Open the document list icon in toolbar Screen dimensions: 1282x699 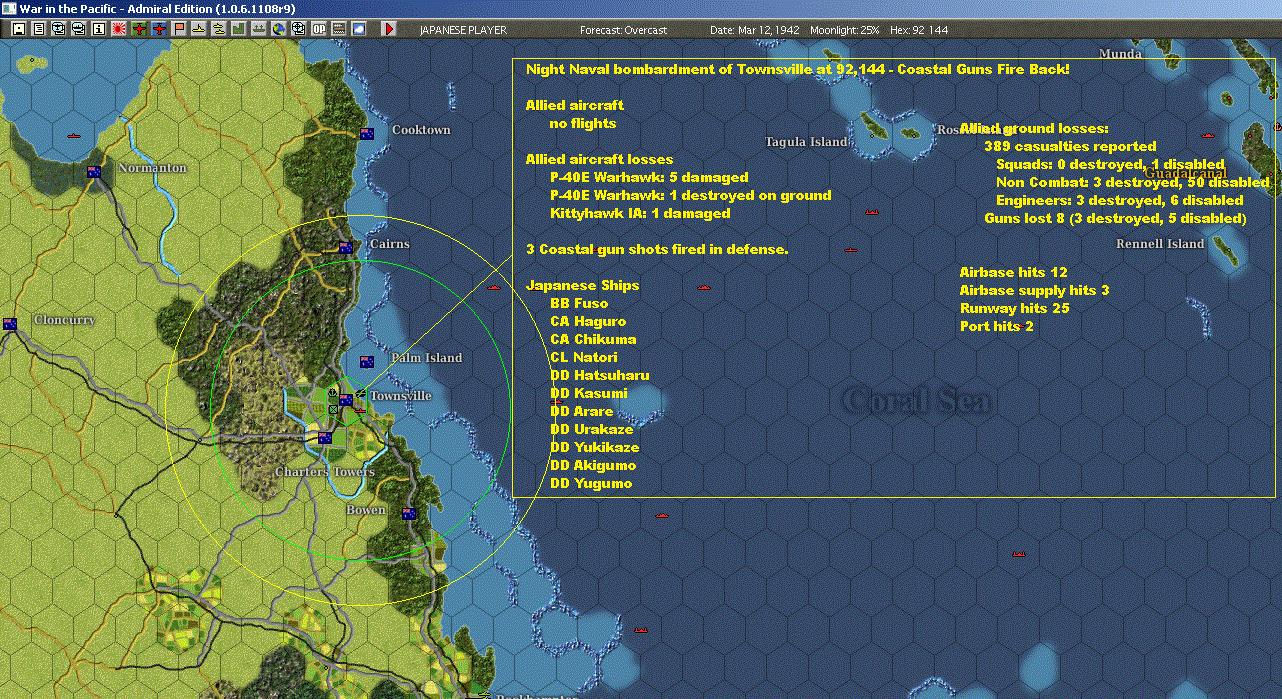[x=39, y=29]
